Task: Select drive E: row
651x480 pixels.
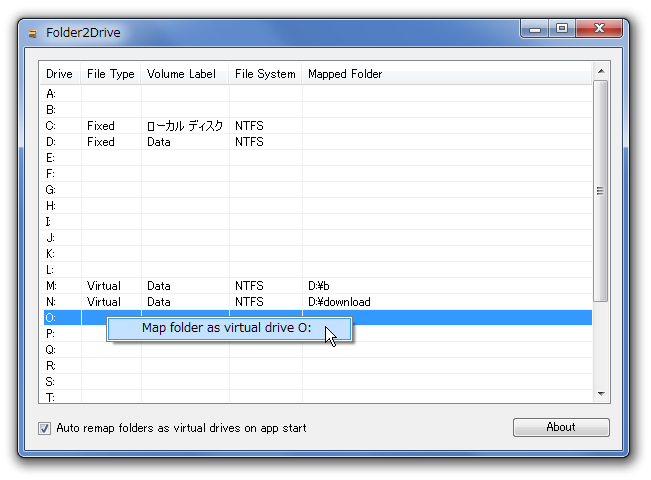Action: 316,158
